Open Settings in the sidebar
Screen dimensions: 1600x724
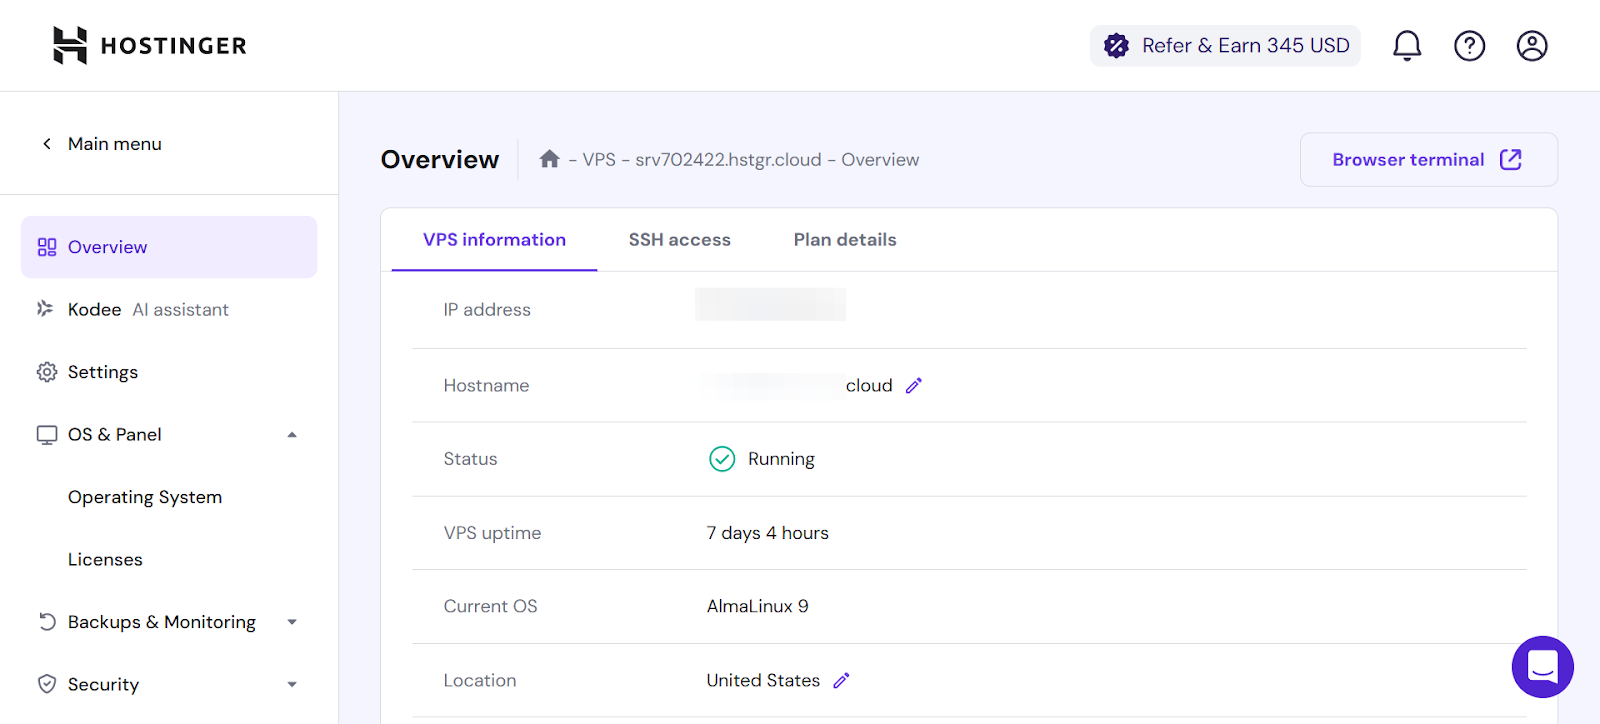point(103,372)
